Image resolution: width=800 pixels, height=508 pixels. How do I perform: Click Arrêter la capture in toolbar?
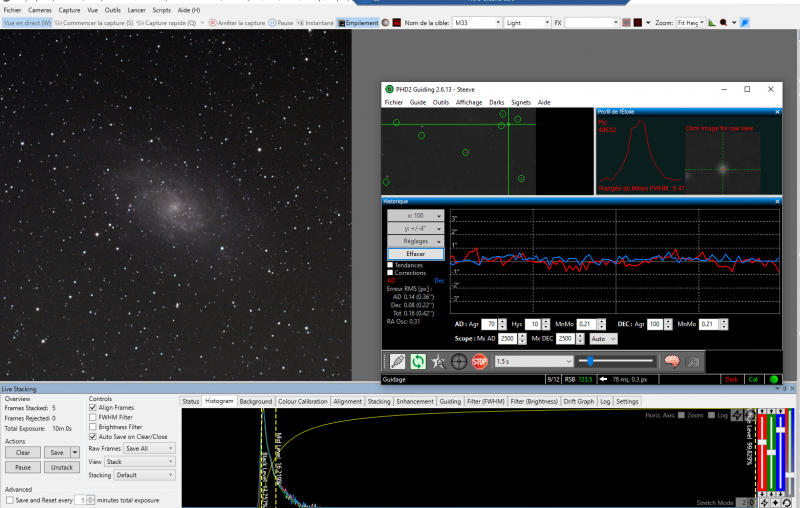coord(237,22)
